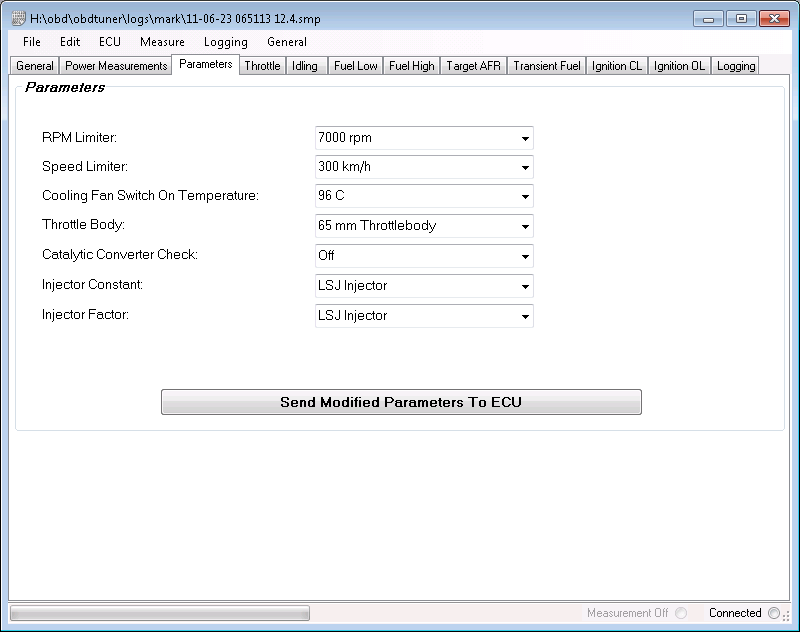Image resolution: width=800 pixels, height=632 pixels.
Task: Open the Transient Fuel tab
Action: [x=547, y=66]
